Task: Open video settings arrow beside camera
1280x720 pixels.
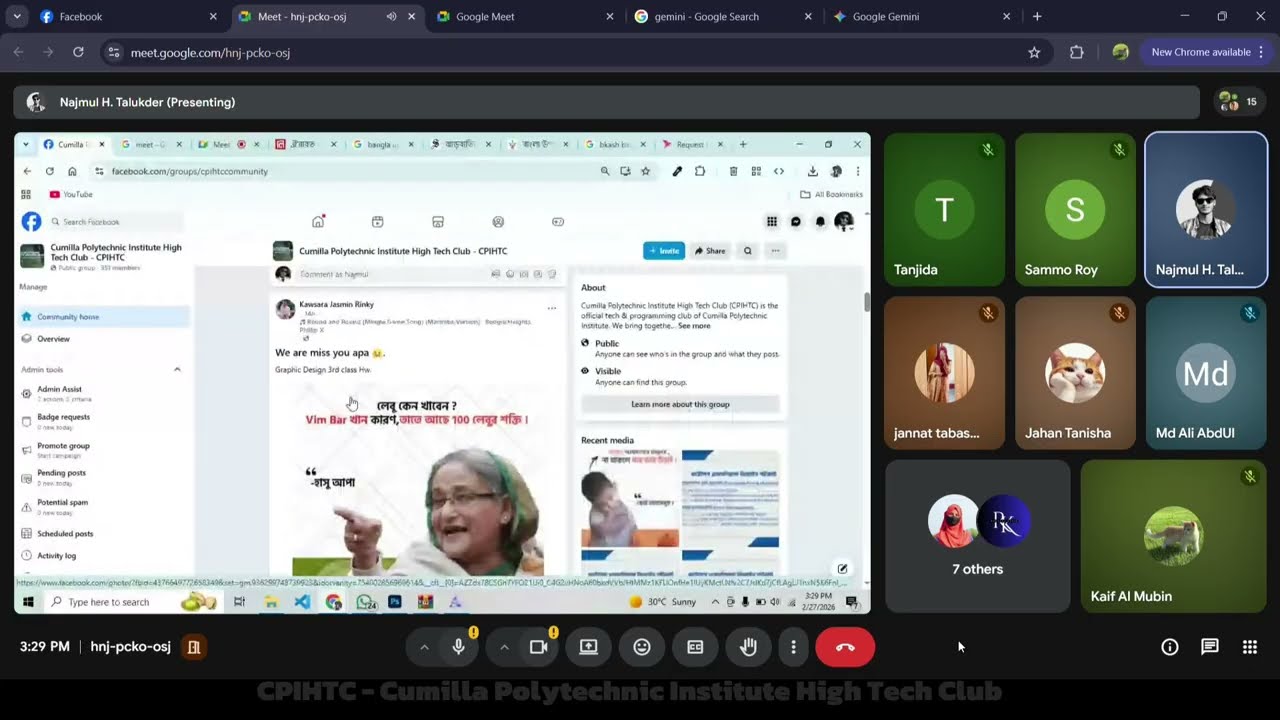Action: point(504,647)
